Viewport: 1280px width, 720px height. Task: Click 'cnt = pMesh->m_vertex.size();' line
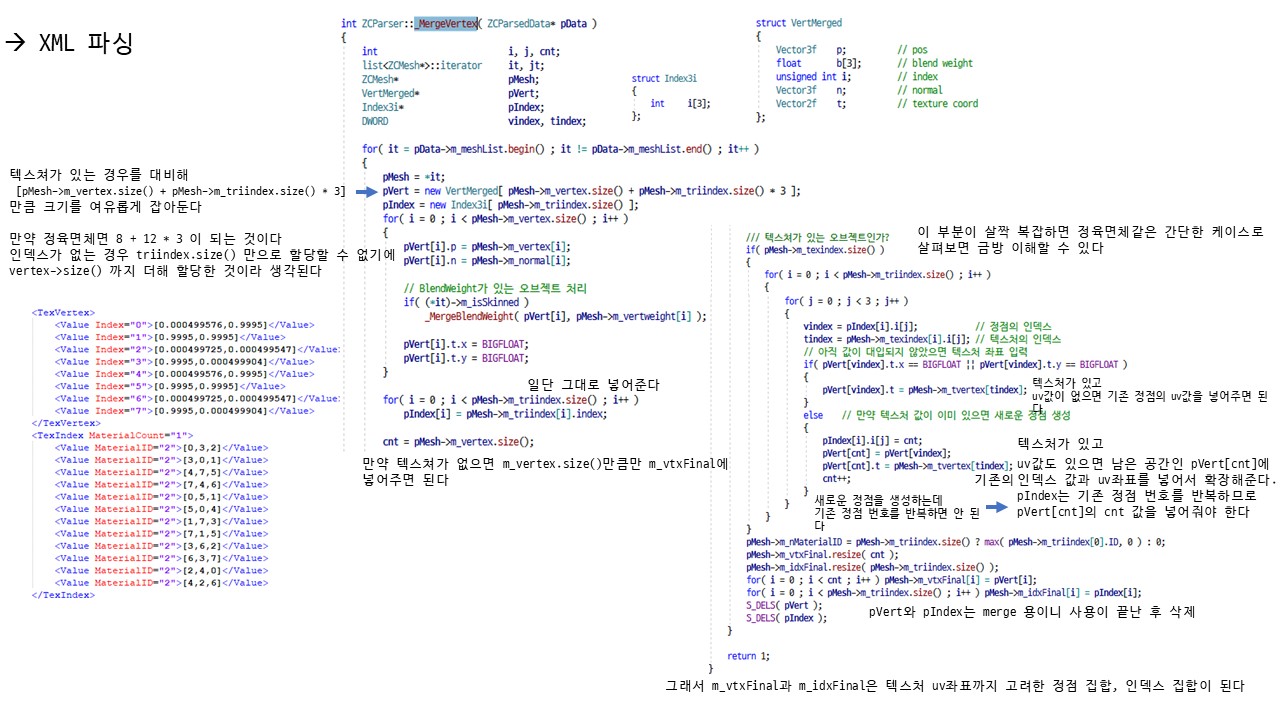458,441
